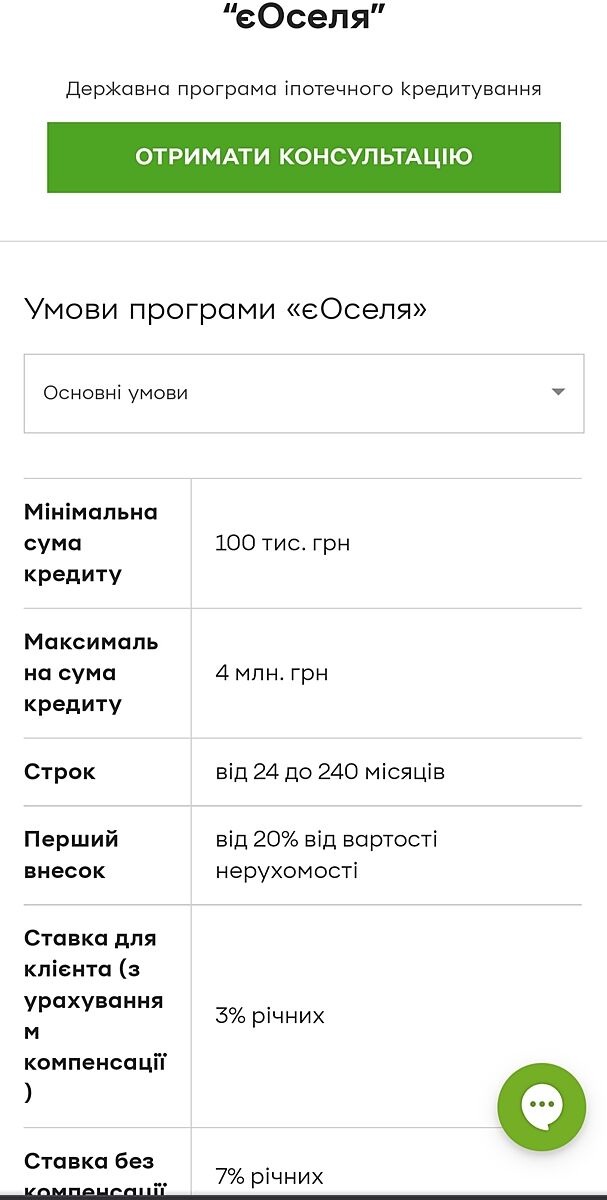Select the 'Строк' row label

point(60,772)
